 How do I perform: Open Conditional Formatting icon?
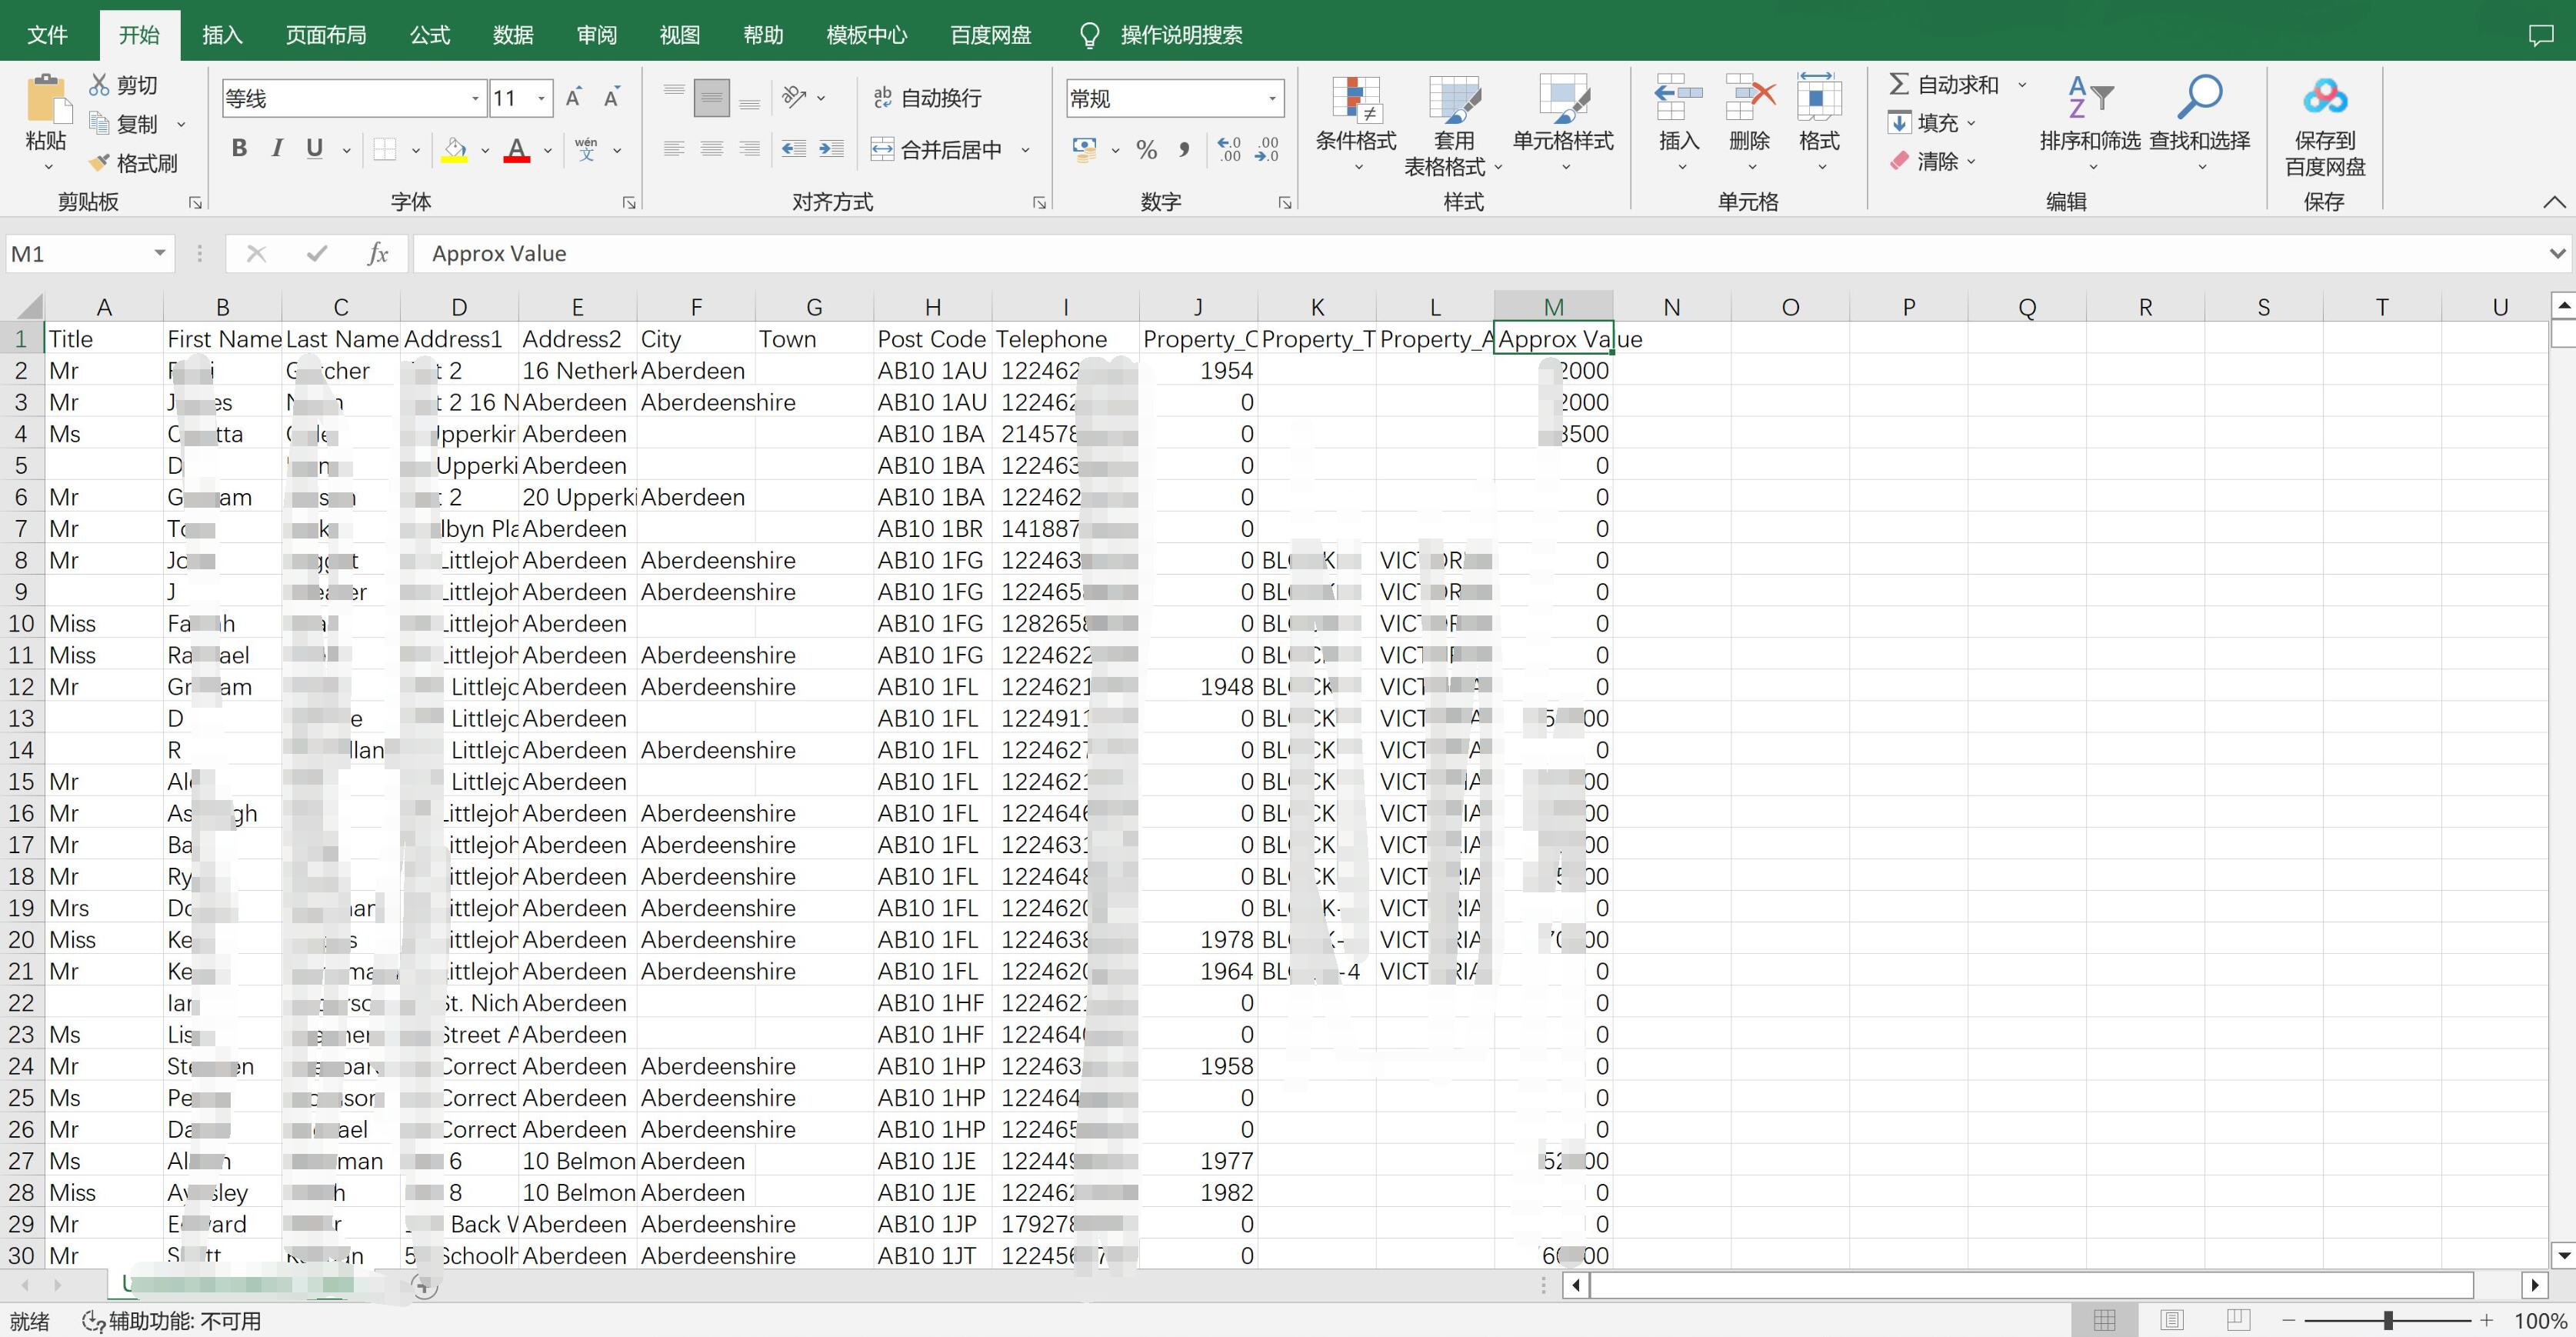coord(1356,99)
